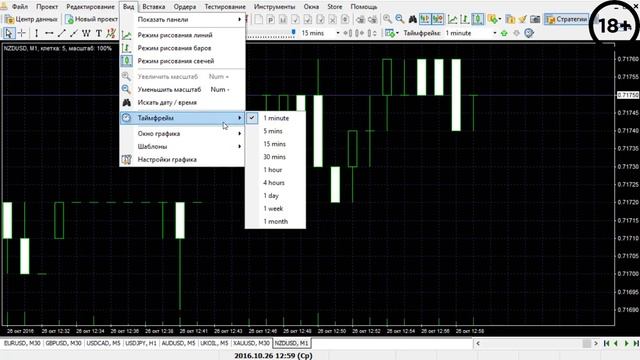Create a Новый проект
Viewport: 640px width, 360px height.
tap(91, 19)
